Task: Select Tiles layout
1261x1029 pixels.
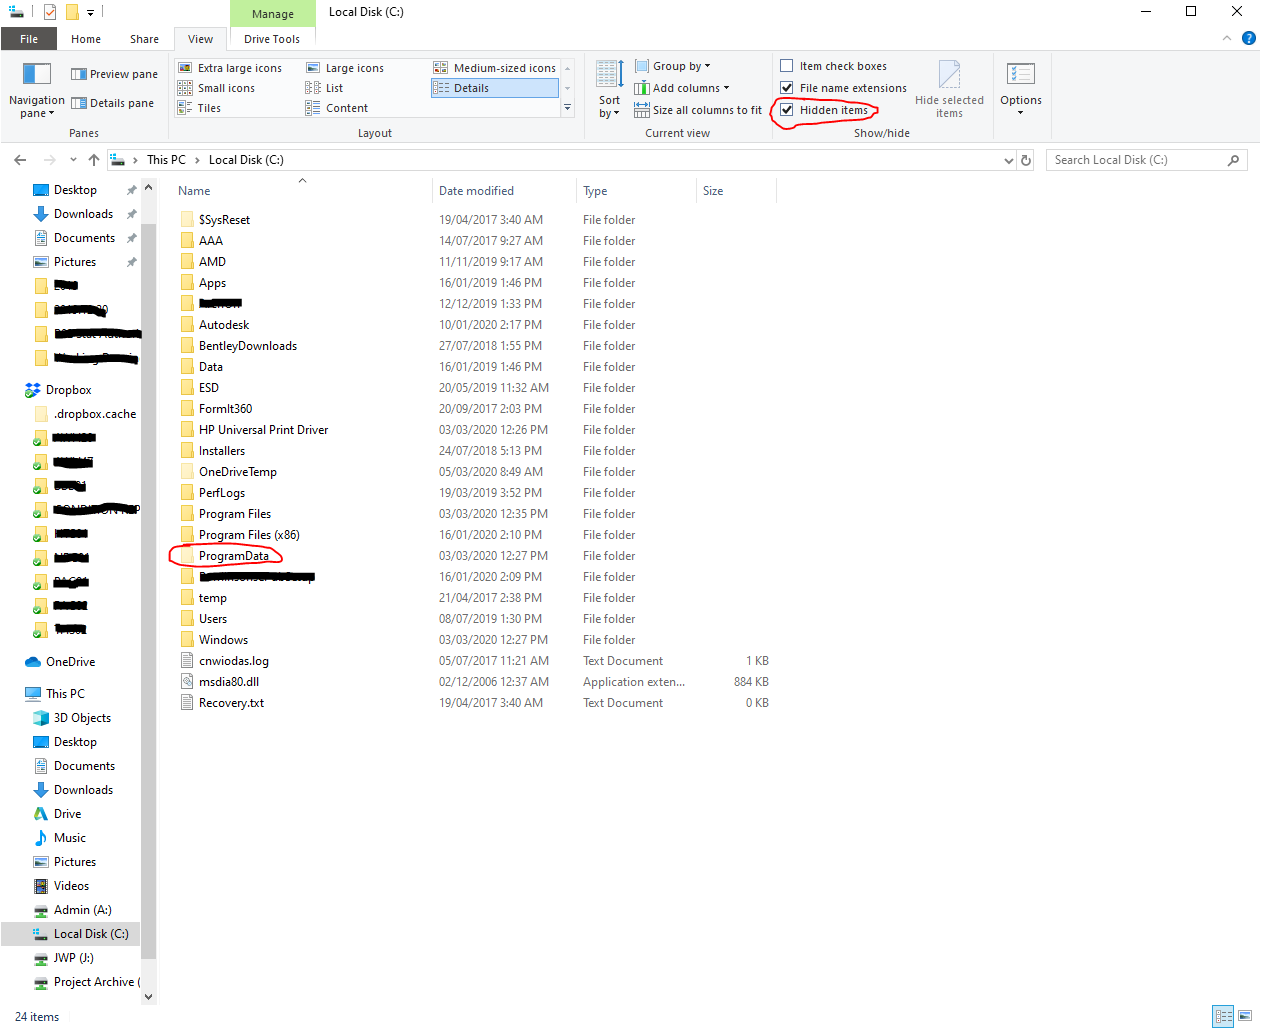Action: pyautogui.click(x=199, y=108)
